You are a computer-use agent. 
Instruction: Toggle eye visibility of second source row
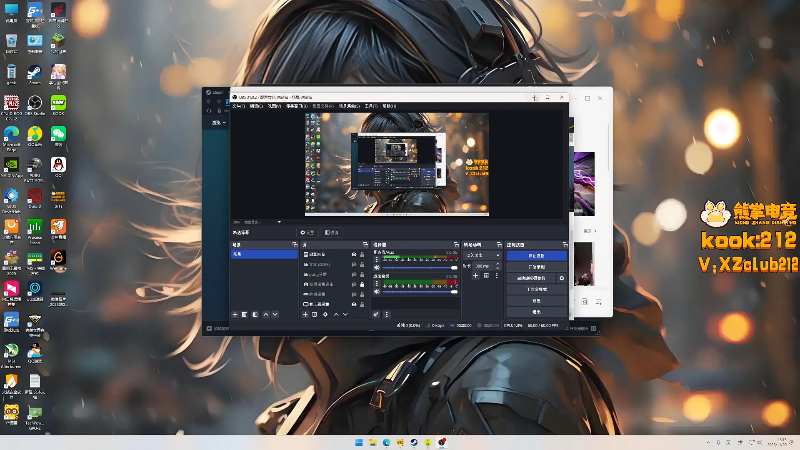tap(354, 264)
